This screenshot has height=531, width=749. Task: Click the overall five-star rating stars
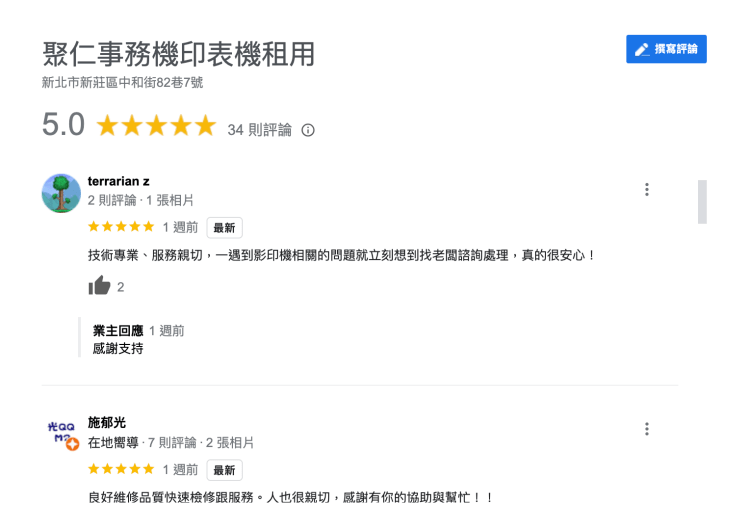(155, 126)
